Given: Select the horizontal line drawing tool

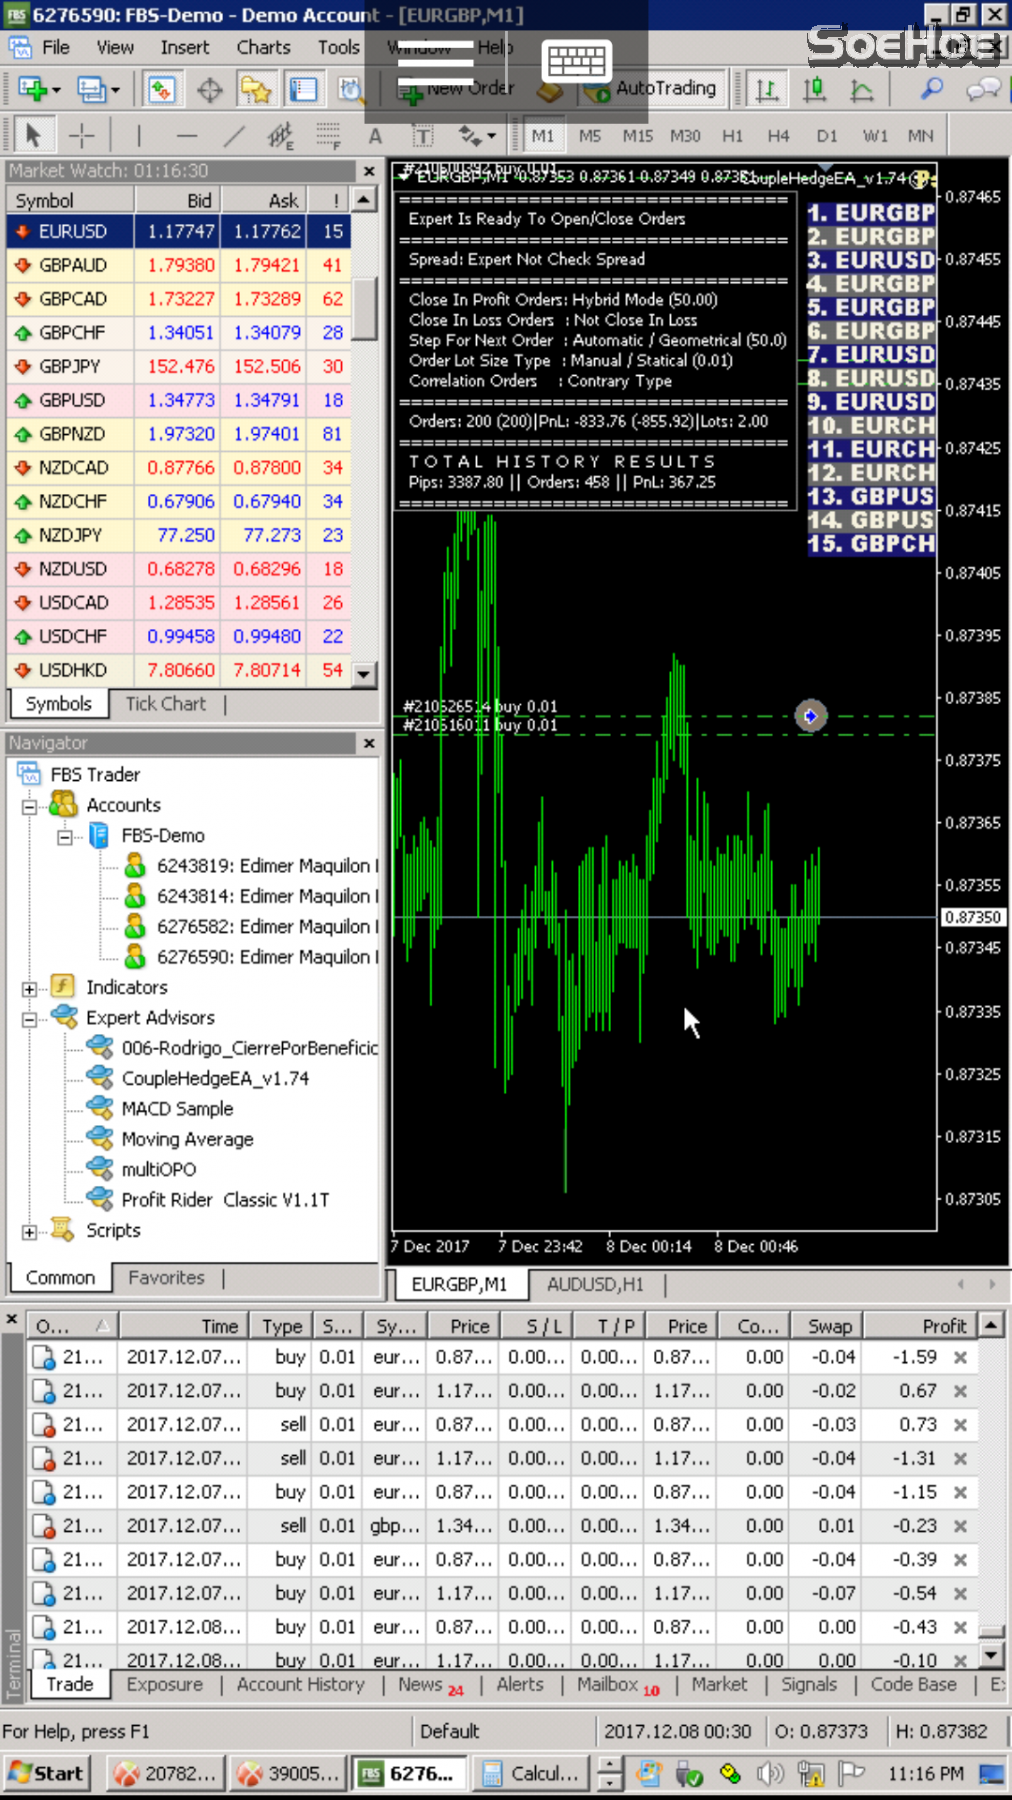Looking at the screenshot, I should pos(186,135).
